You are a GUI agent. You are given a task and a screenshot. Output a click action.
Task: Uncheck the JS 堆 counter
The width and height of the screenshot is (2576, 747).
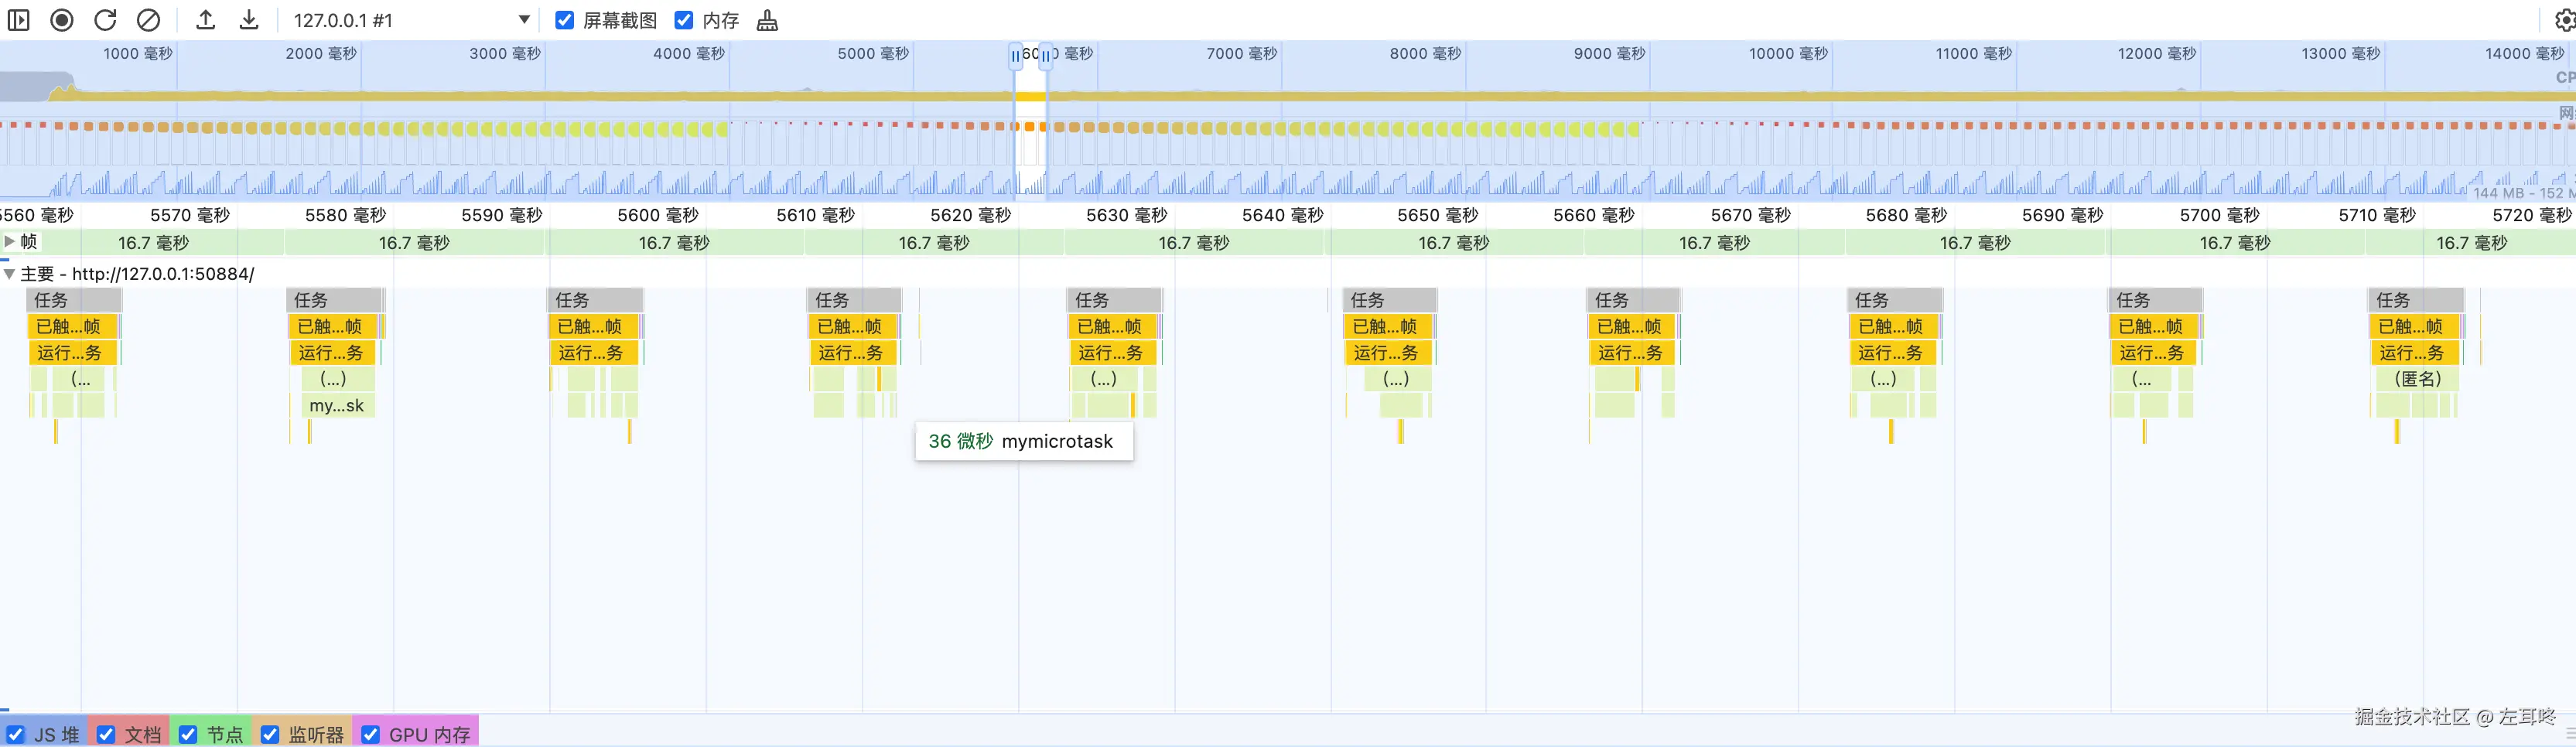(16, 734)
